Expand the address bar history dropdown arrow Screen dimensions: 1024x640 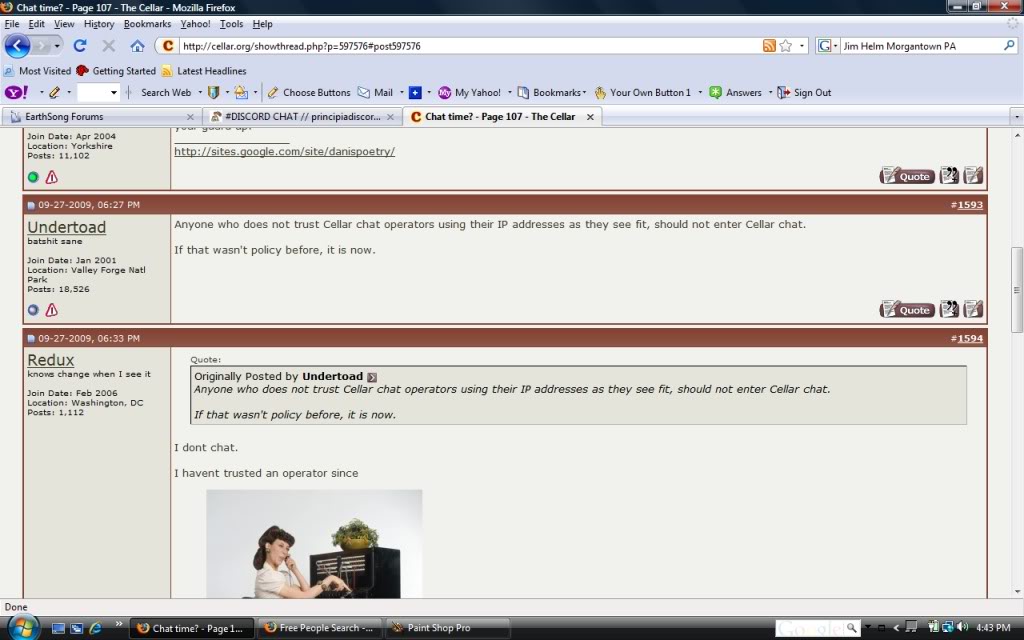pyautogui.click(x=801, y=46)
